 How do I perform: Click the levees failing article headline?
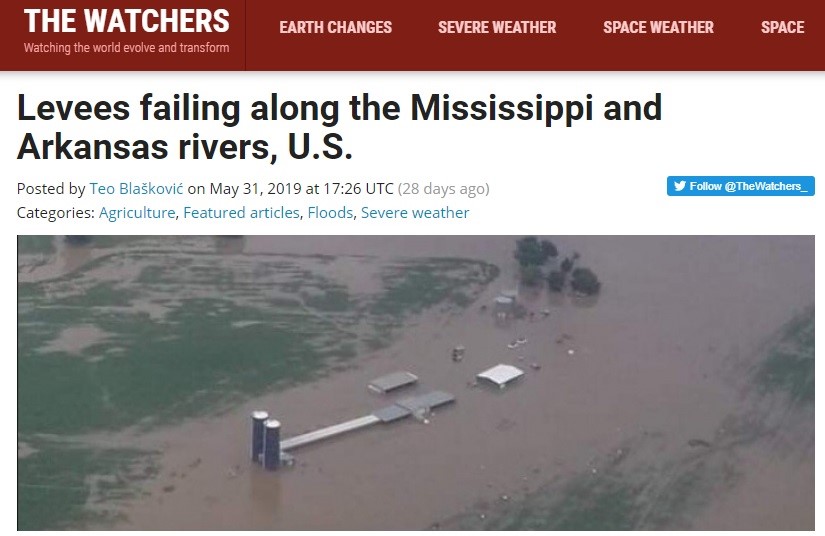tap(339, 127)
